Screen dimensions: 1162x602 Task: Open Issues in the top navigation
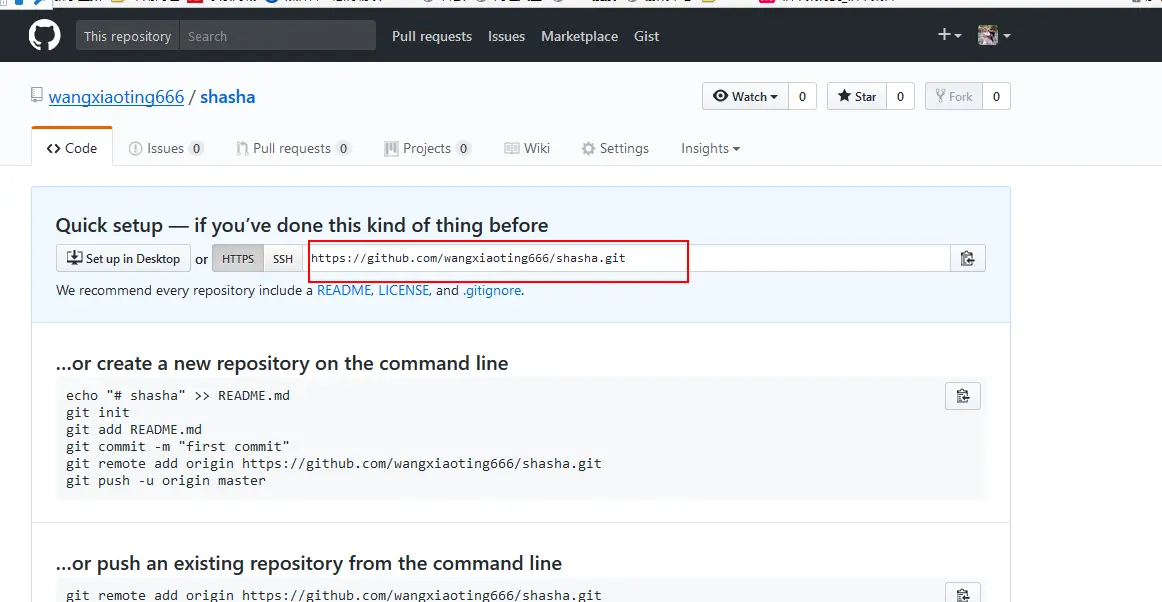click(x=506, y=36)
